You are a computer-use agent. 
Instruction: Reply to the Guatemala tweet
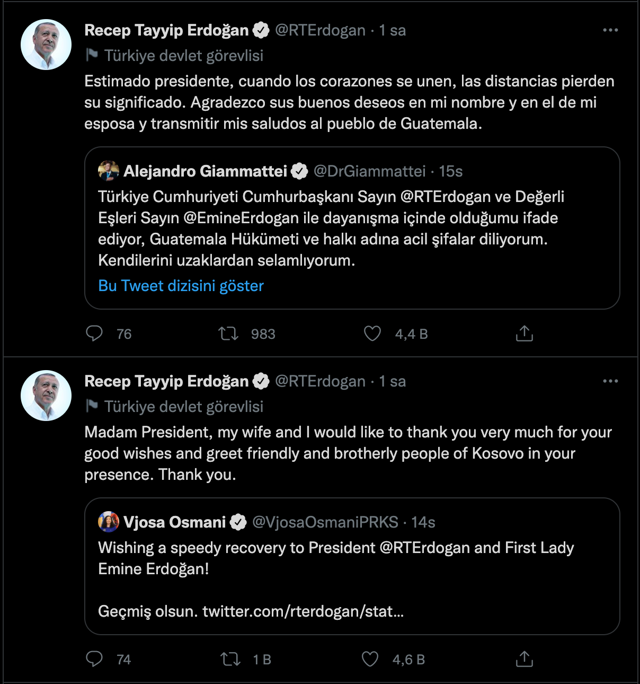point(95,333)
